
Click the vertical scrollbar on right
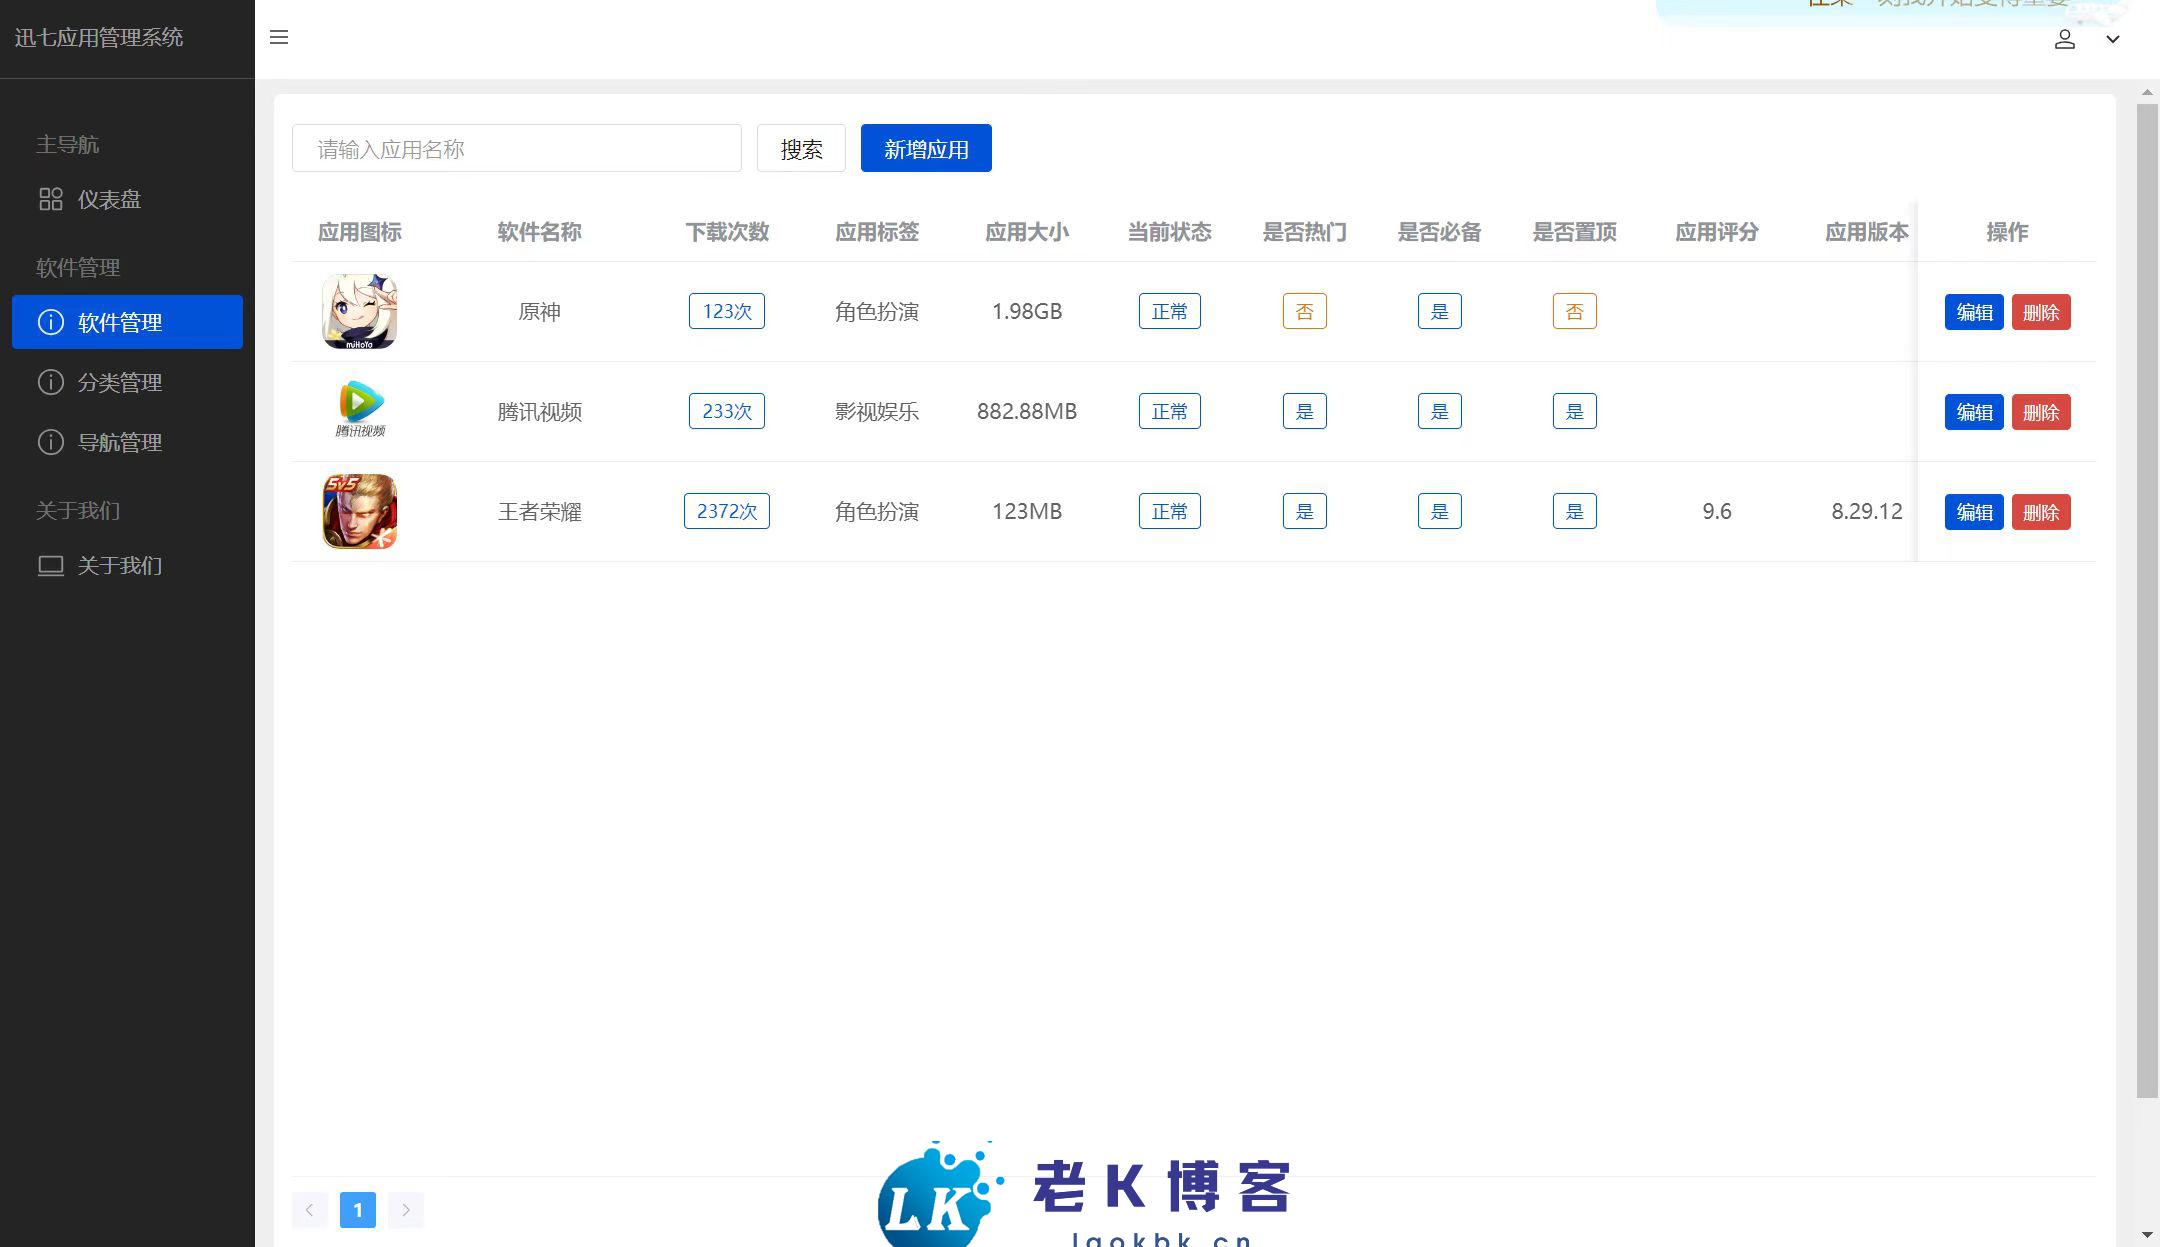2146,600
